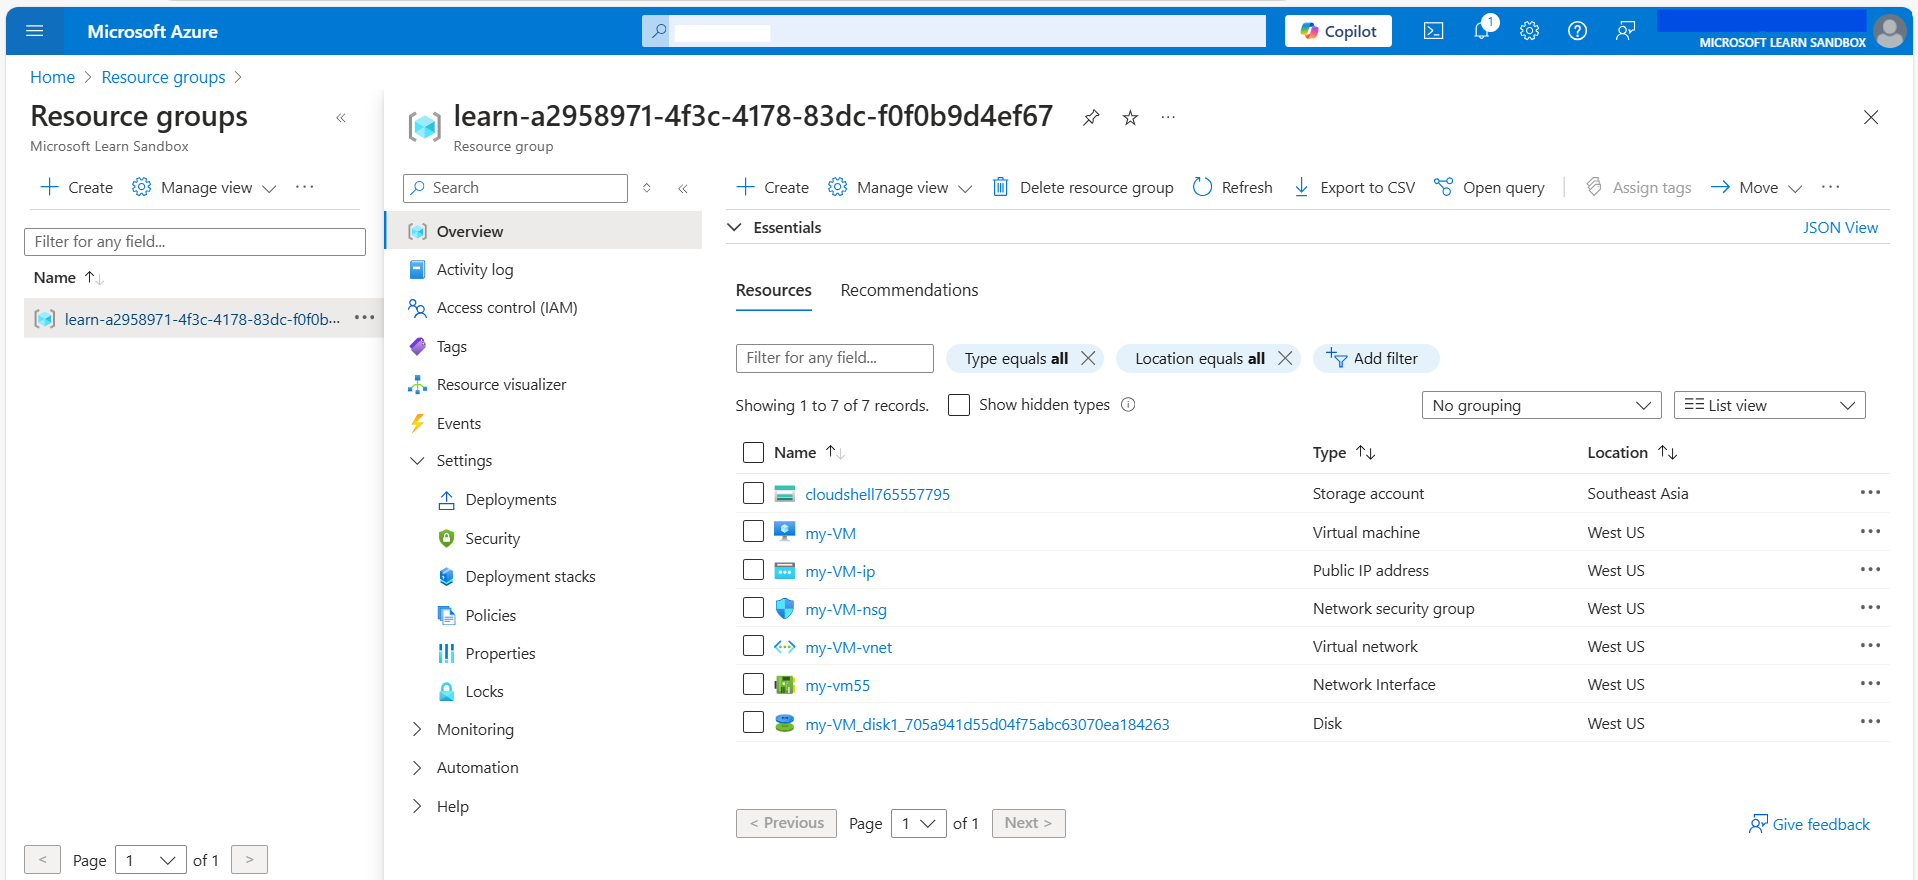
Task: Open the notifications bell
Action: 1482,31
